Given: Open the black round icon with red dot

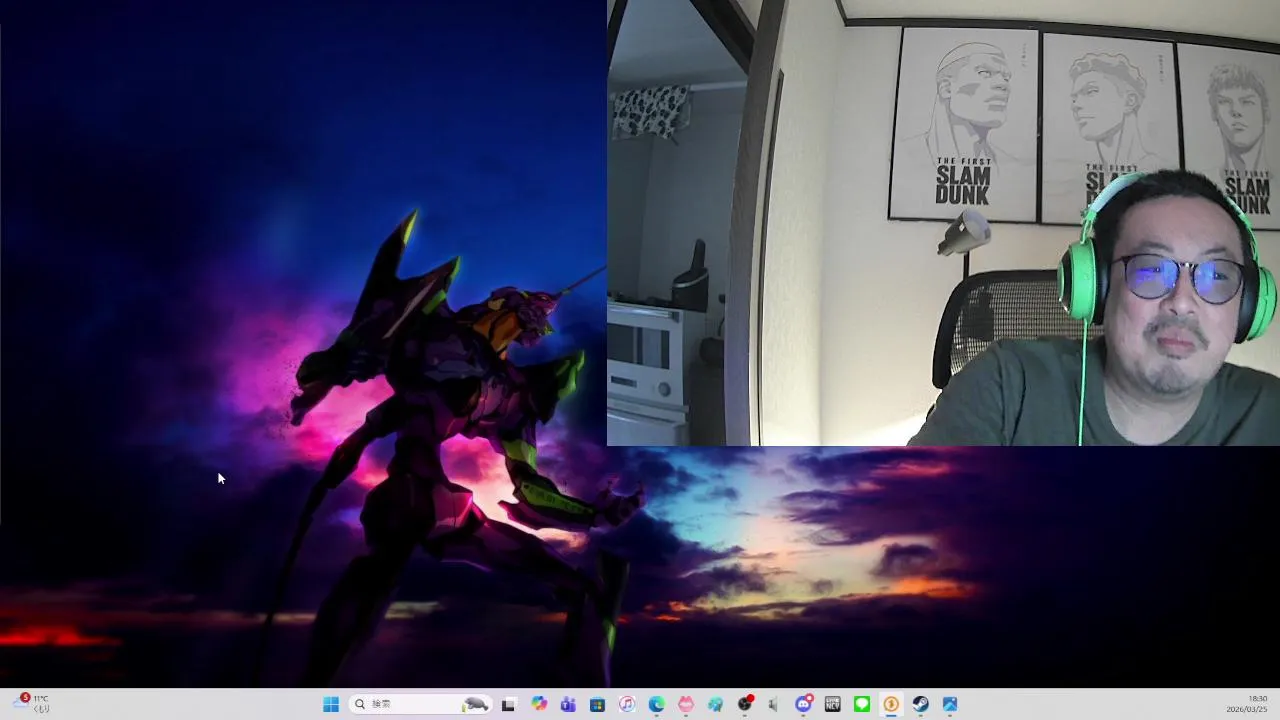Looking at the screenshot, I should click(744, 704).
